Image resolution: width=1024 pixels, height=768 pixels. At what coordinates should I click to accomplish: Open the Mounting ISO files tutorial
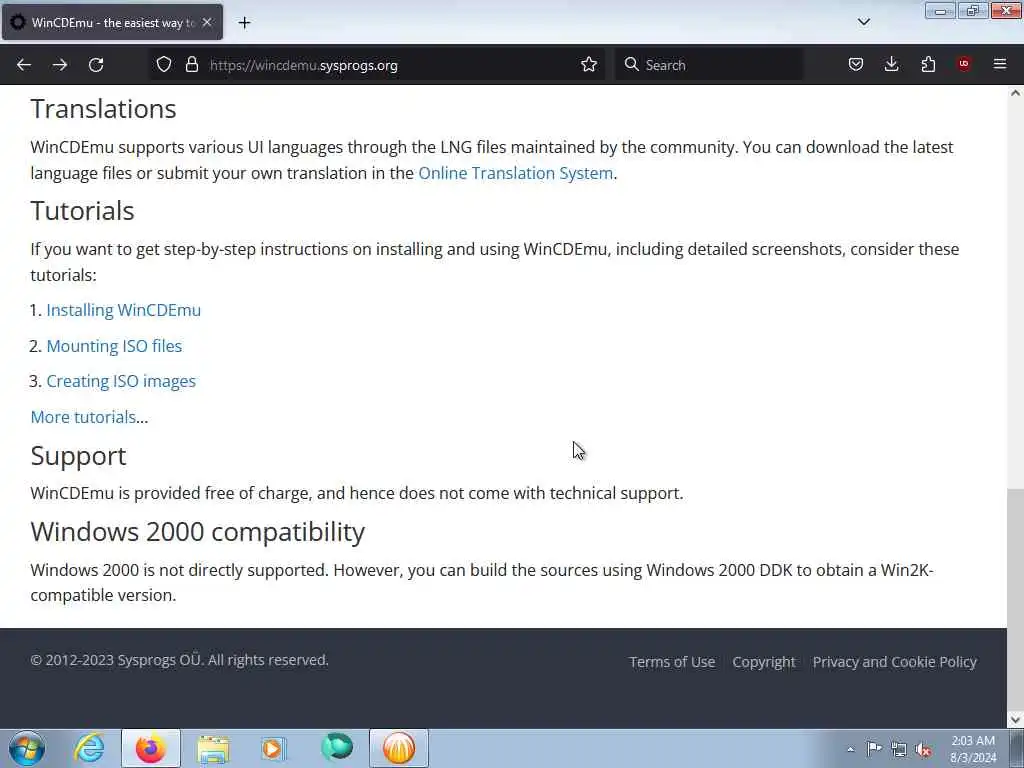coord(114,346)
